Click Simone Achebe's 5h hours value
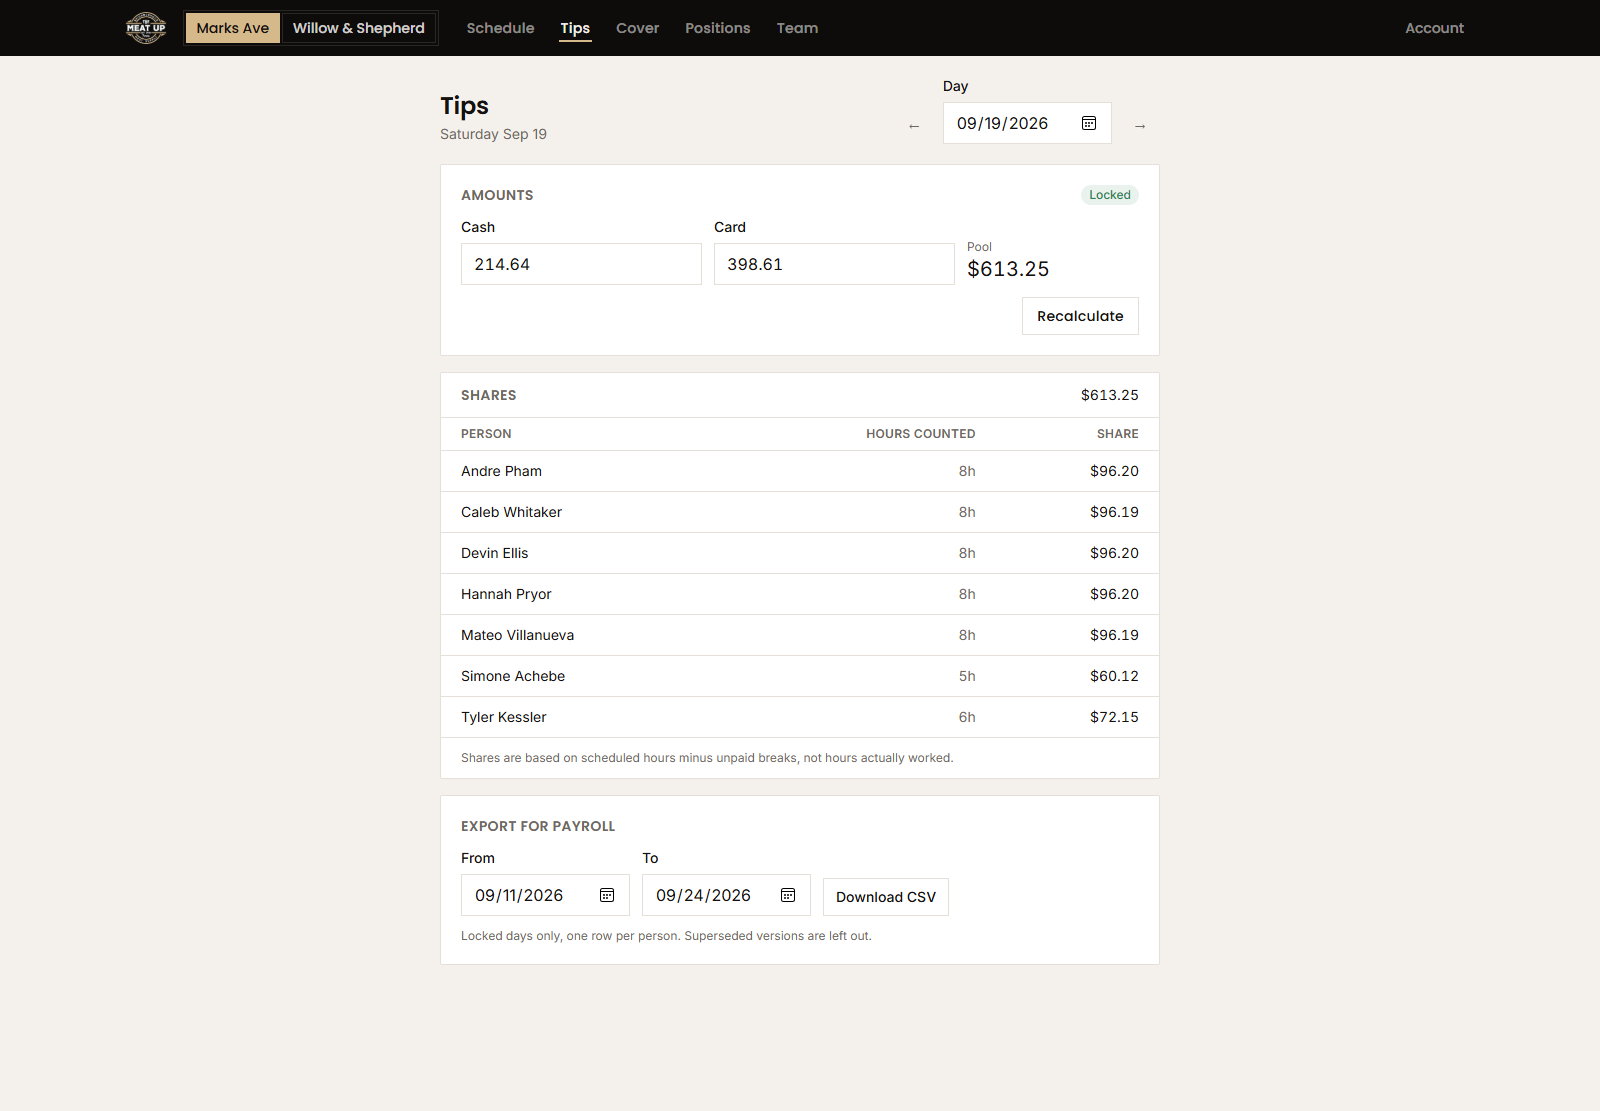The image size is (1600, 1111). coord(967,676)
